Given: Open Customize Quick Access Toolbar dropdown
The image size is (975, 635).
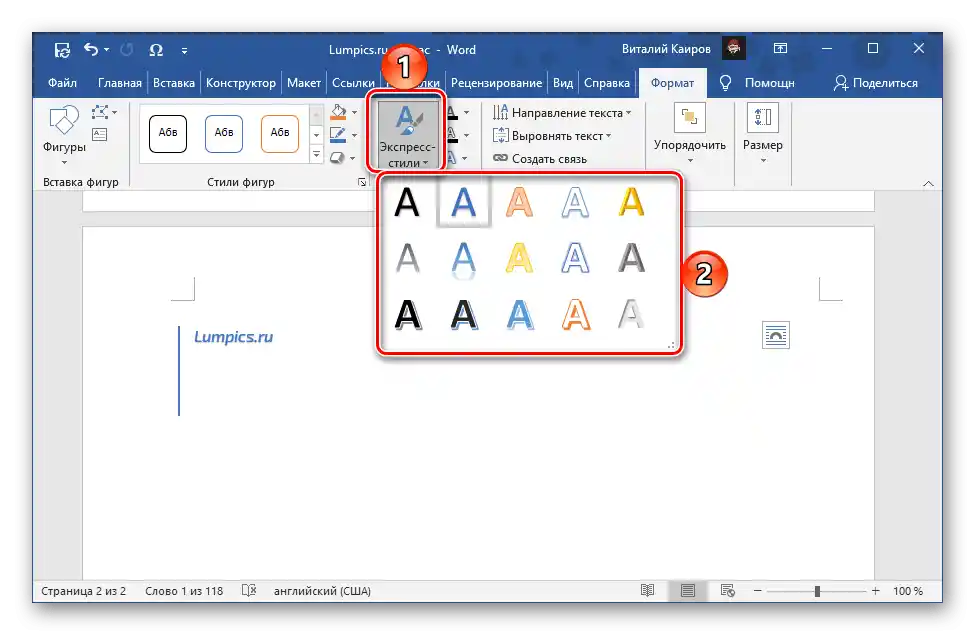Looking at the screenshot, I should click(x=185, y=50).
